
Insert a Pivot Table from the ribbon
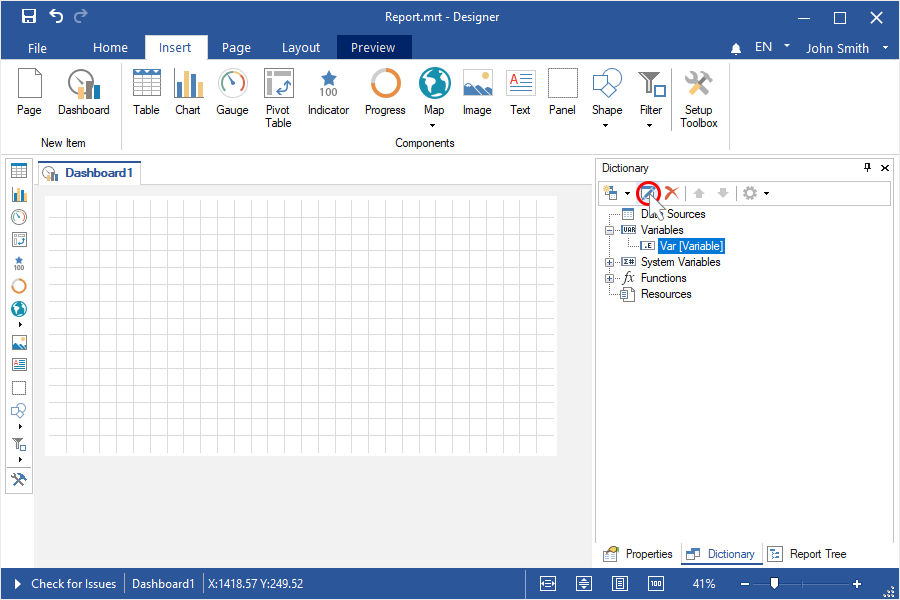pyautogui.click(x=278, y=98)
